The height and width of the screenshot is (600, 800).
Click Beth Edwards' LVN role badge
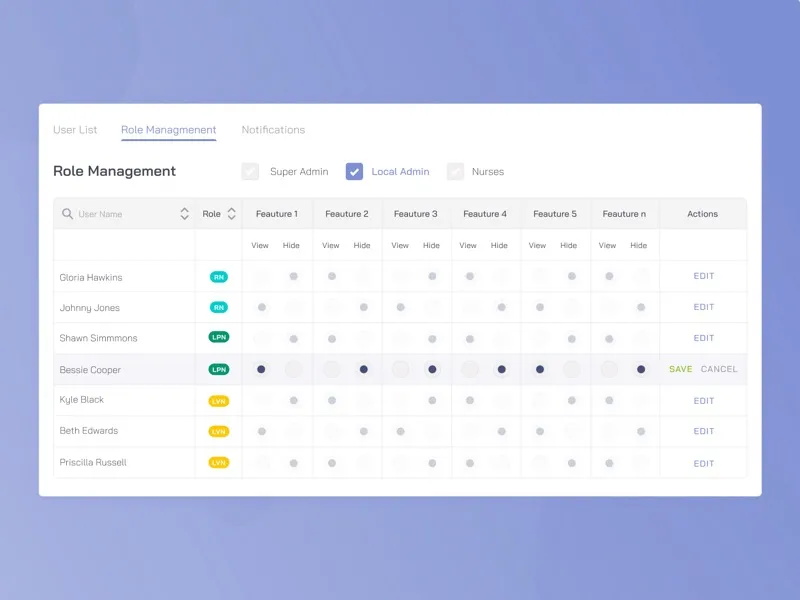click(218, 431)
